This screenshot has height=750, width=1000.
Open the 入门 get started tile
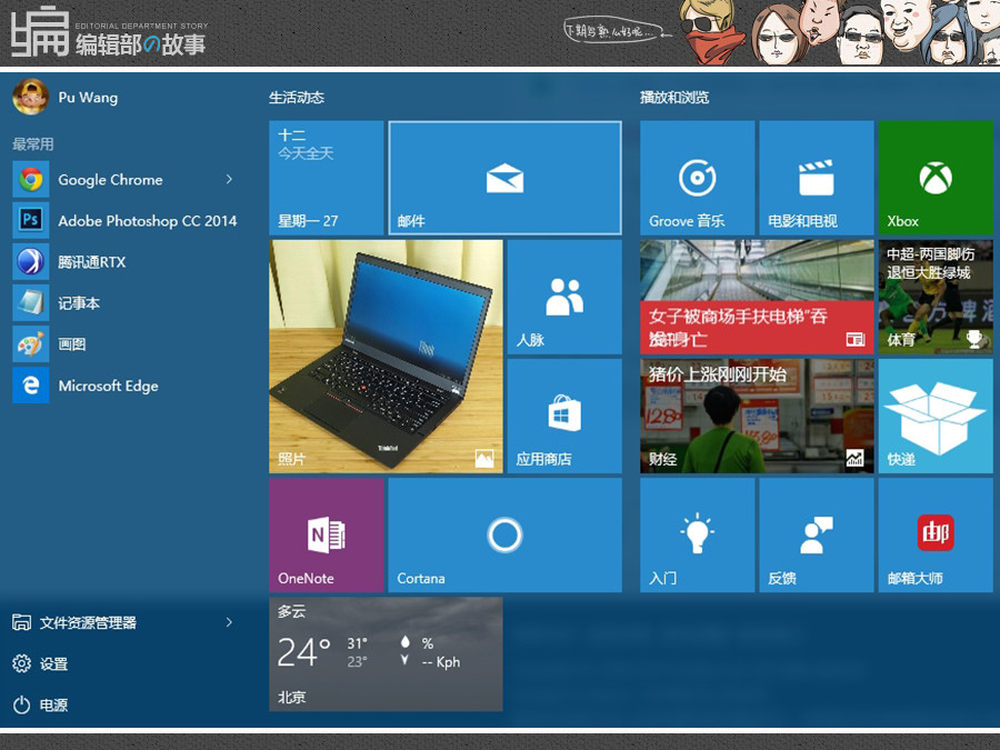click(697, 535)
